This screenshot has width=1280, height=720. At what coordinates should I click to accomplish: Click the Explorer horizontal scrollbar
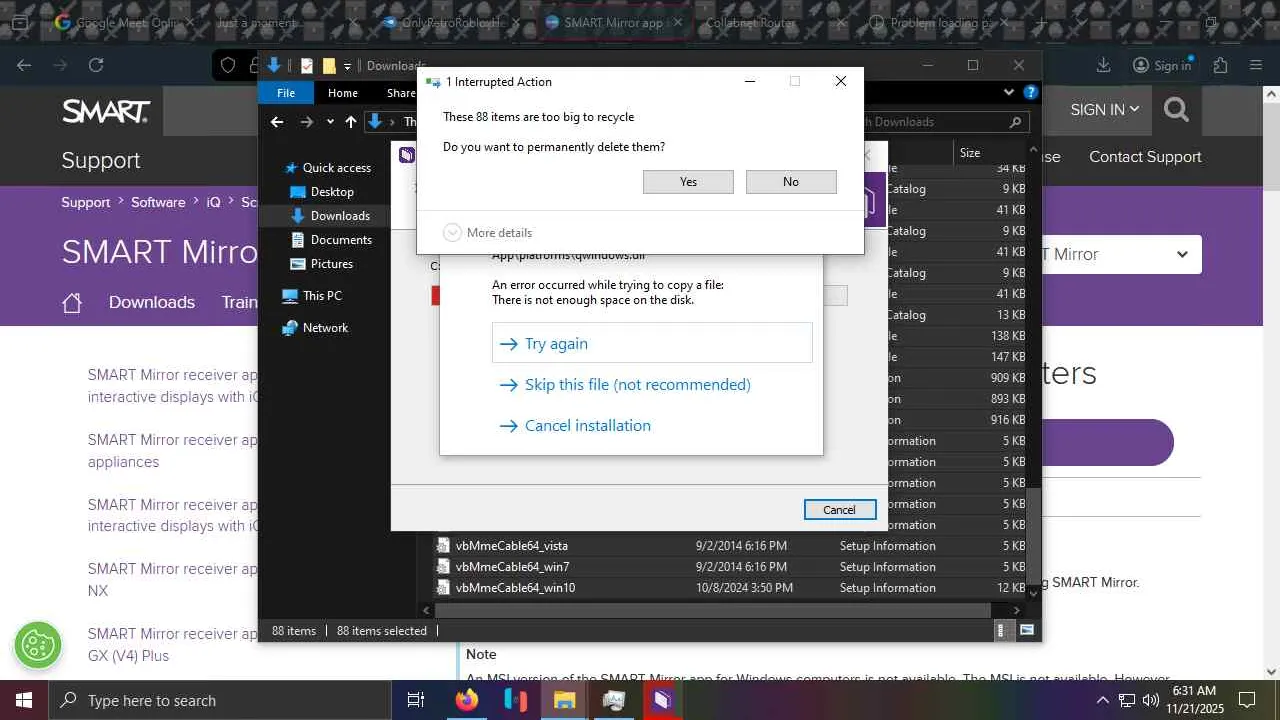(x=714, y=610)
